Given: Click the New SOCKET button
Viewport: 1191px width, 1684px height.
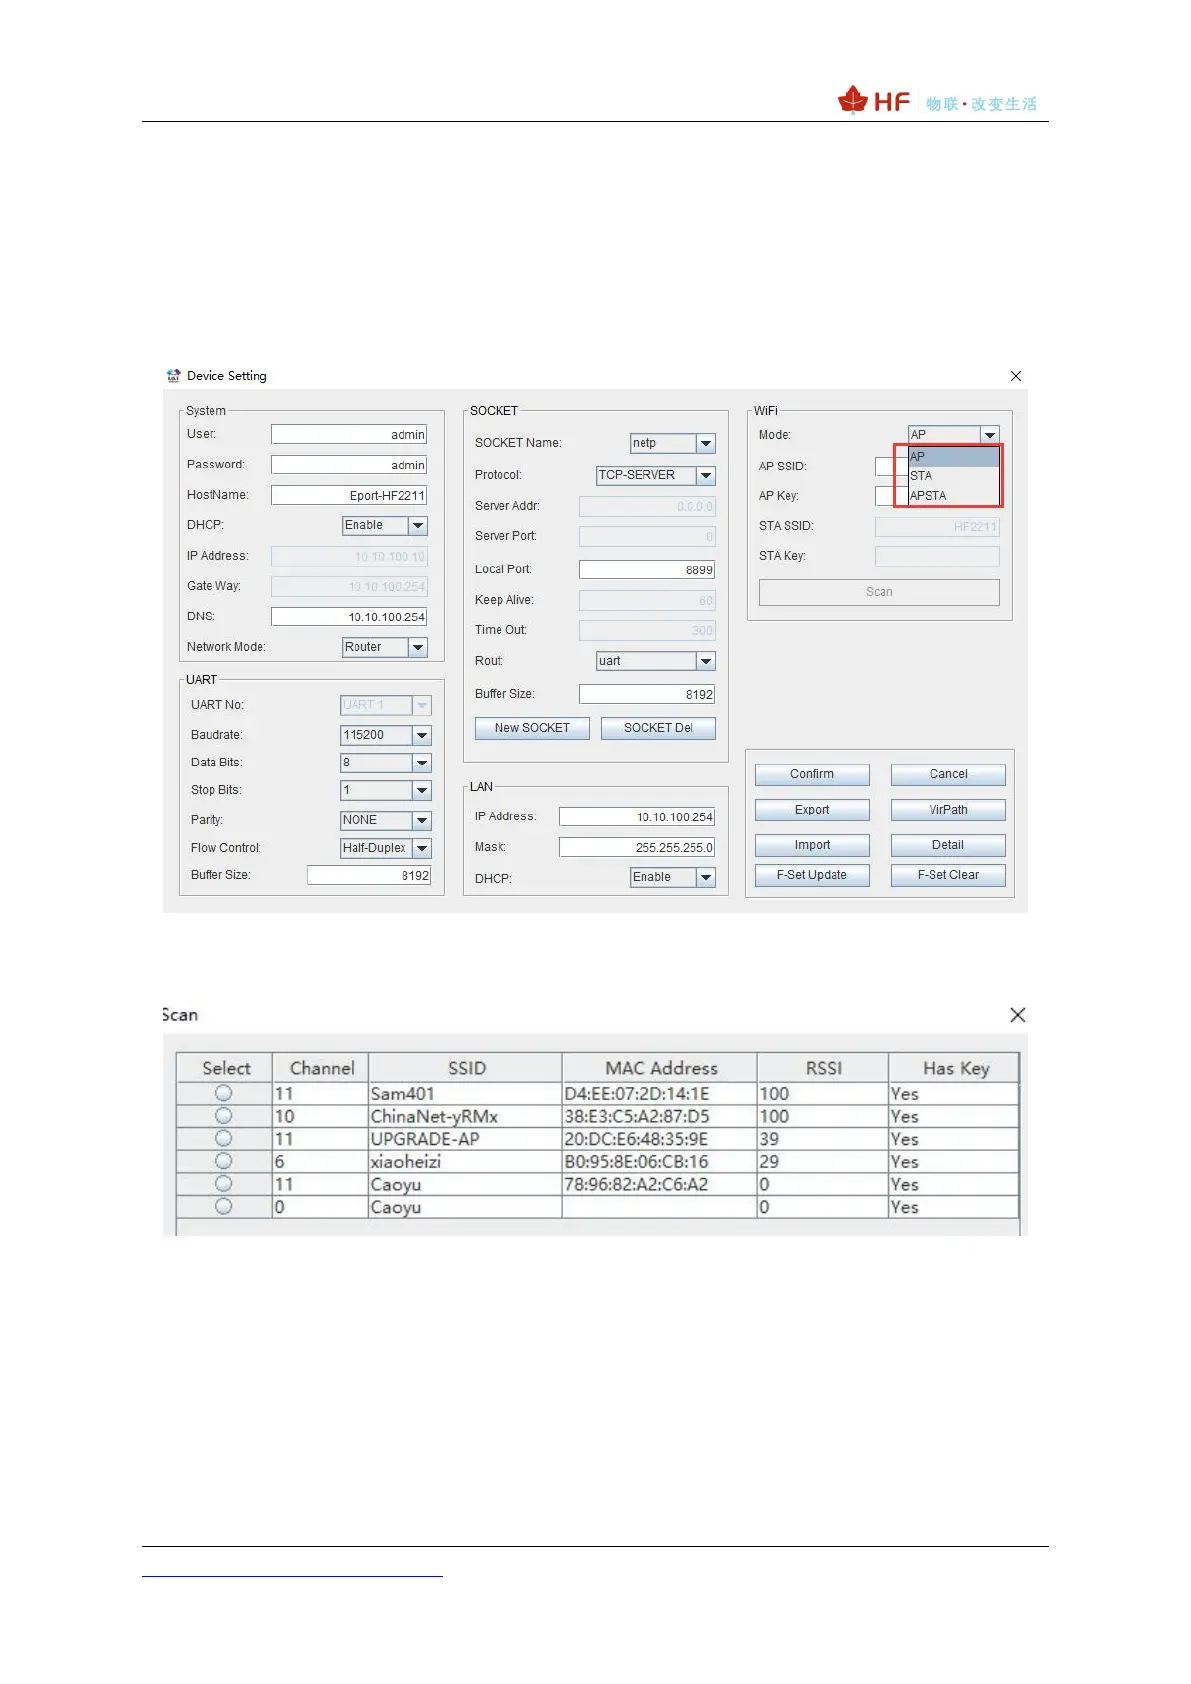Looking at the screenshot, I should [532, 728].
